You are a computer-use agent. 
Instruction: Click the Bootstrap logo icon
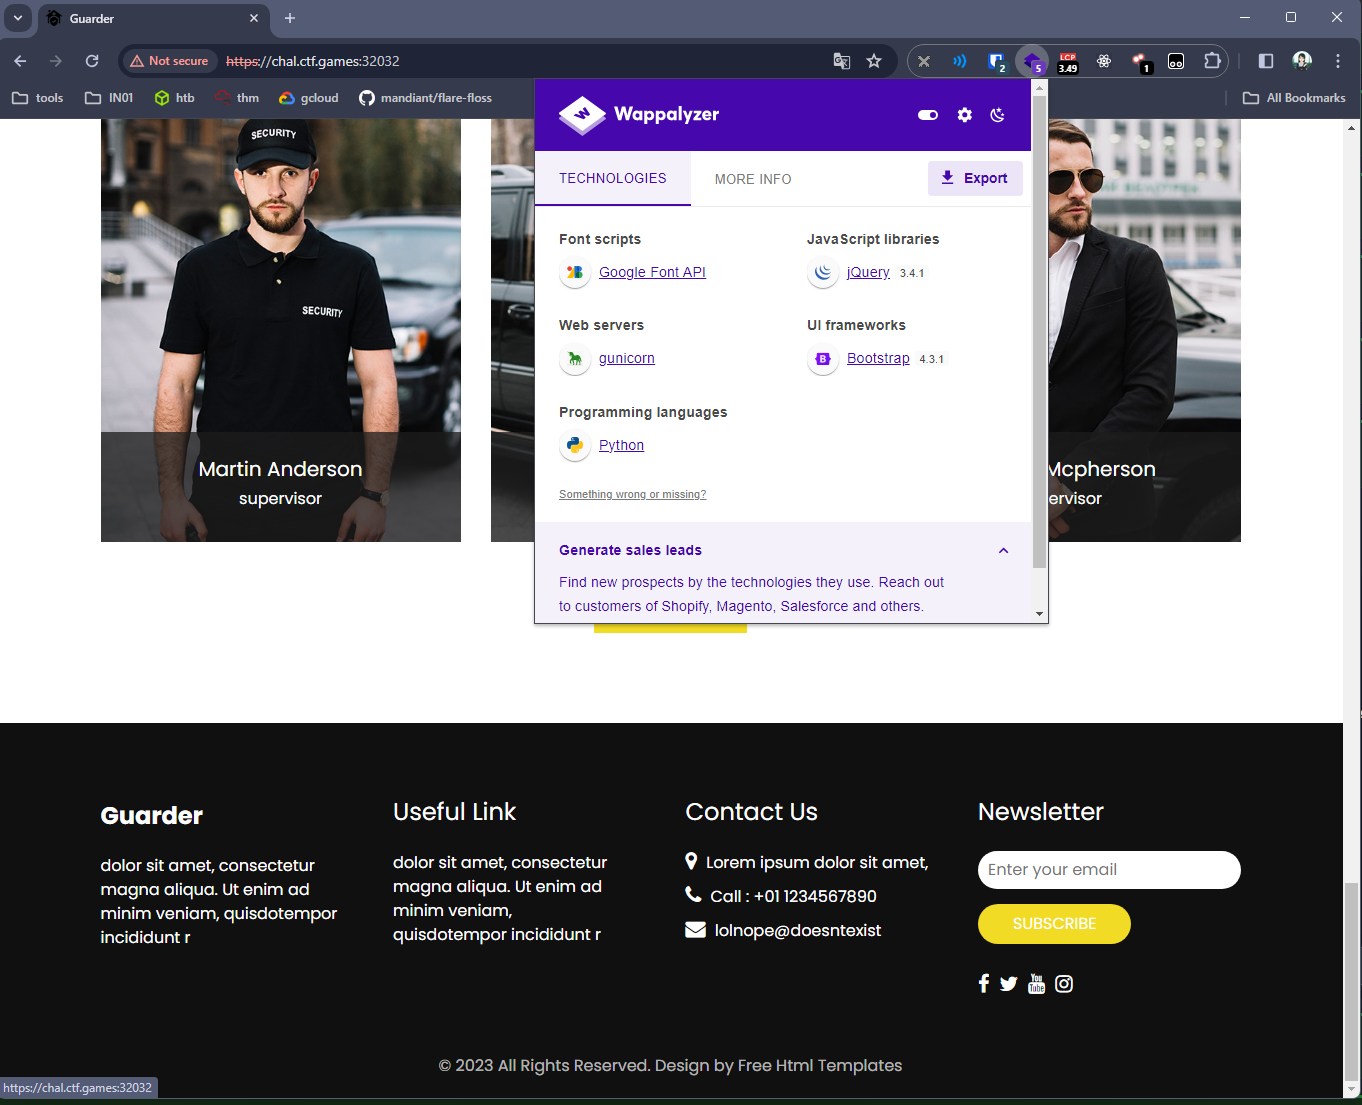click(x=823, y=358)
